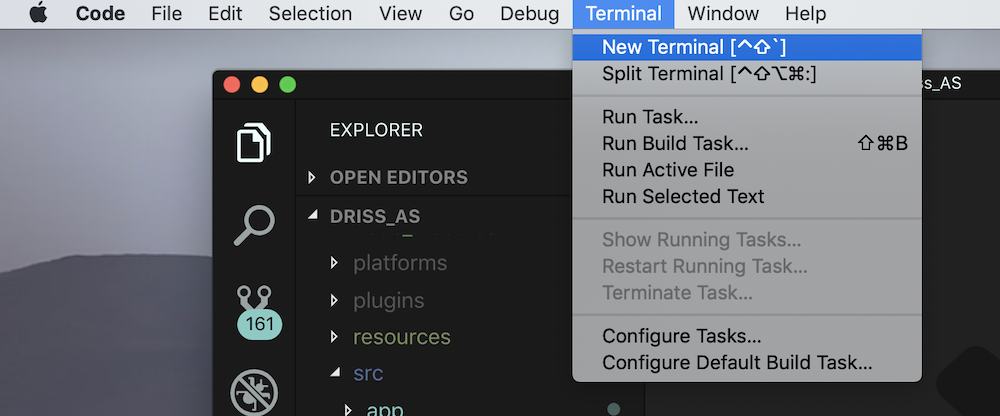Image resolution: width=1000 pixels, height=416 pixels.
Task: Expand the app folder arrow
Action: coord(348,408)
